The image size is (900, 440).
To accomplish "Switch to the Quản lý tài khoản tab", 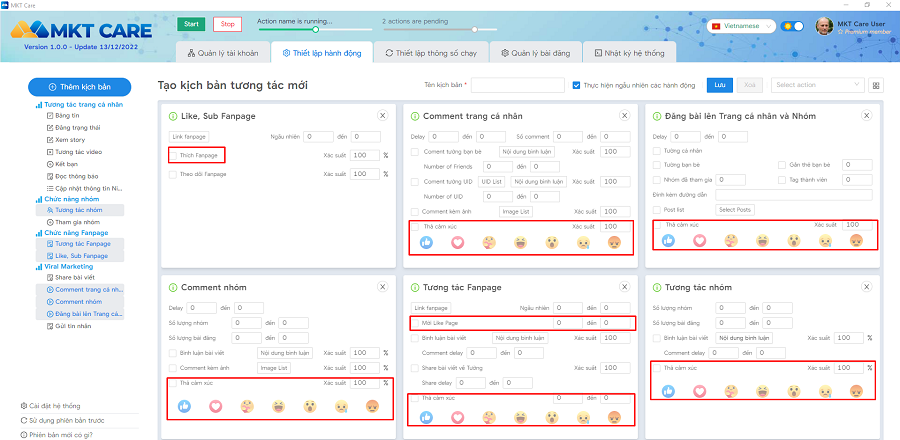I will (x=225, y=52).
